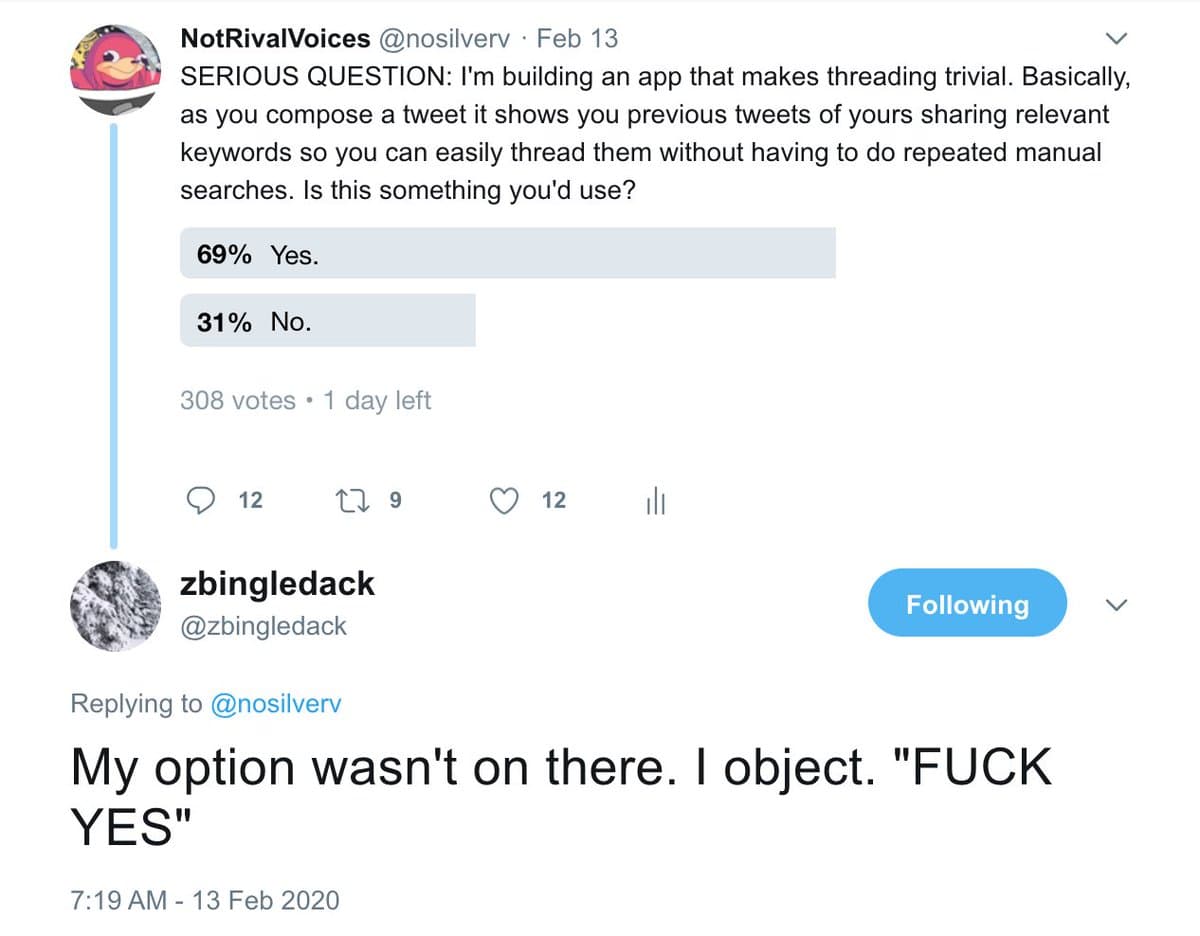This screenshot has height=936, width=1200.
Task: Like the tweet with heart icon
Action: (507, 500)
